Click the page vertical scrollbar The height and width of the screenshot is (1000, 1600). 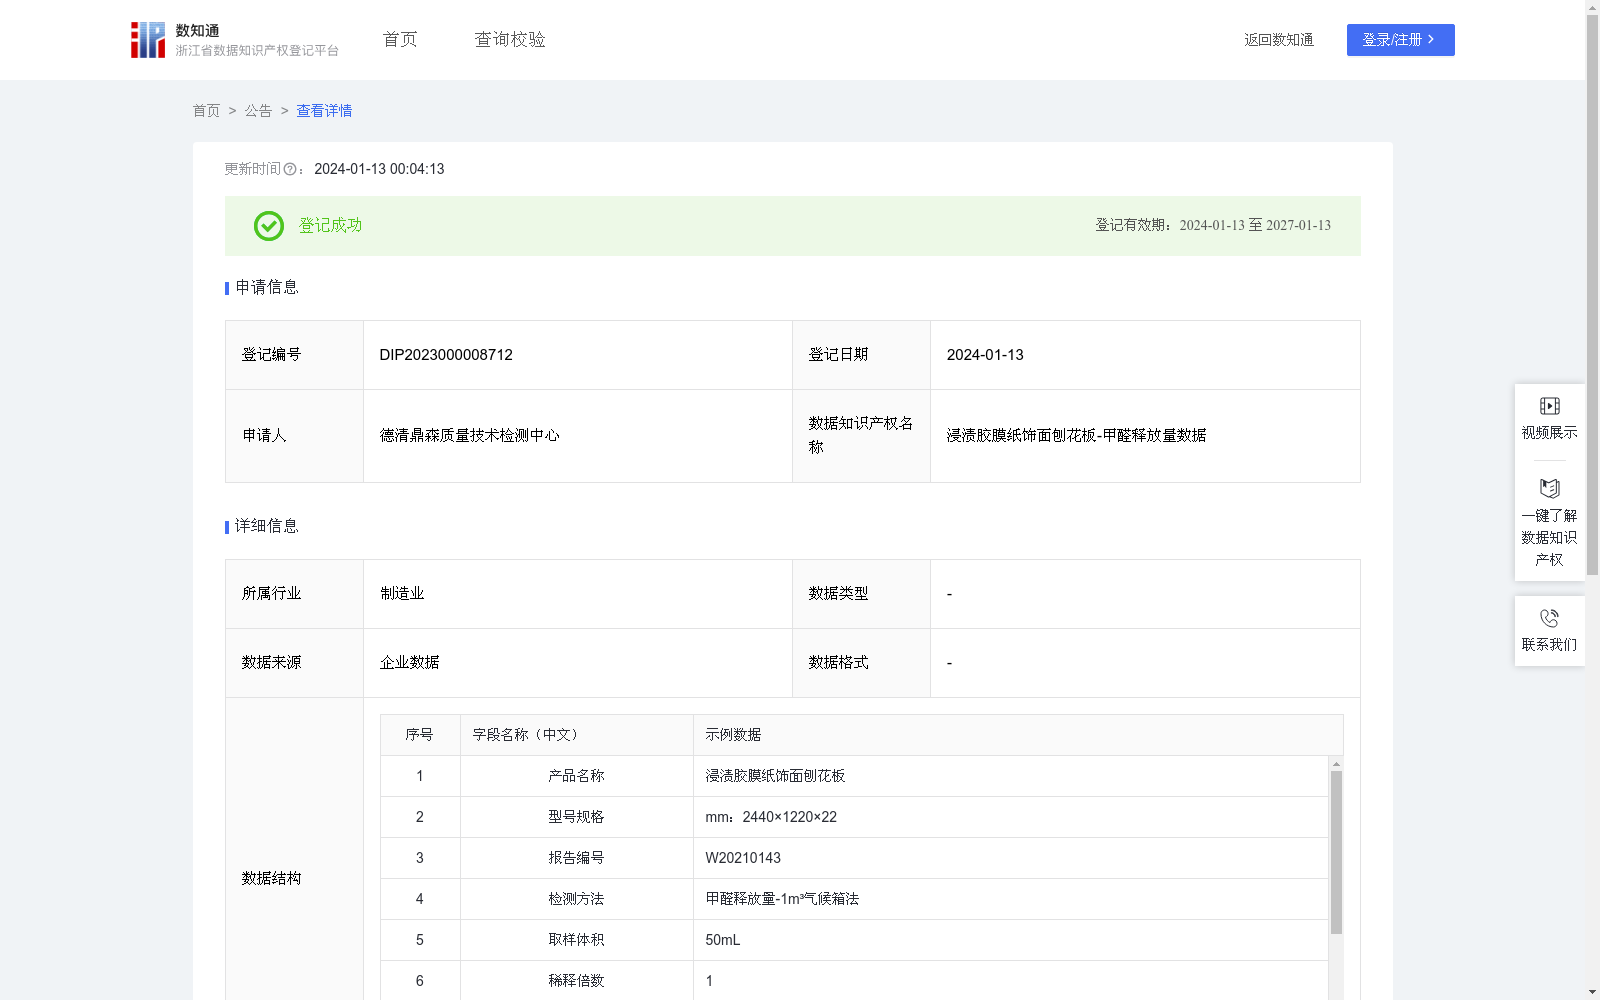tap(1592, 296)
